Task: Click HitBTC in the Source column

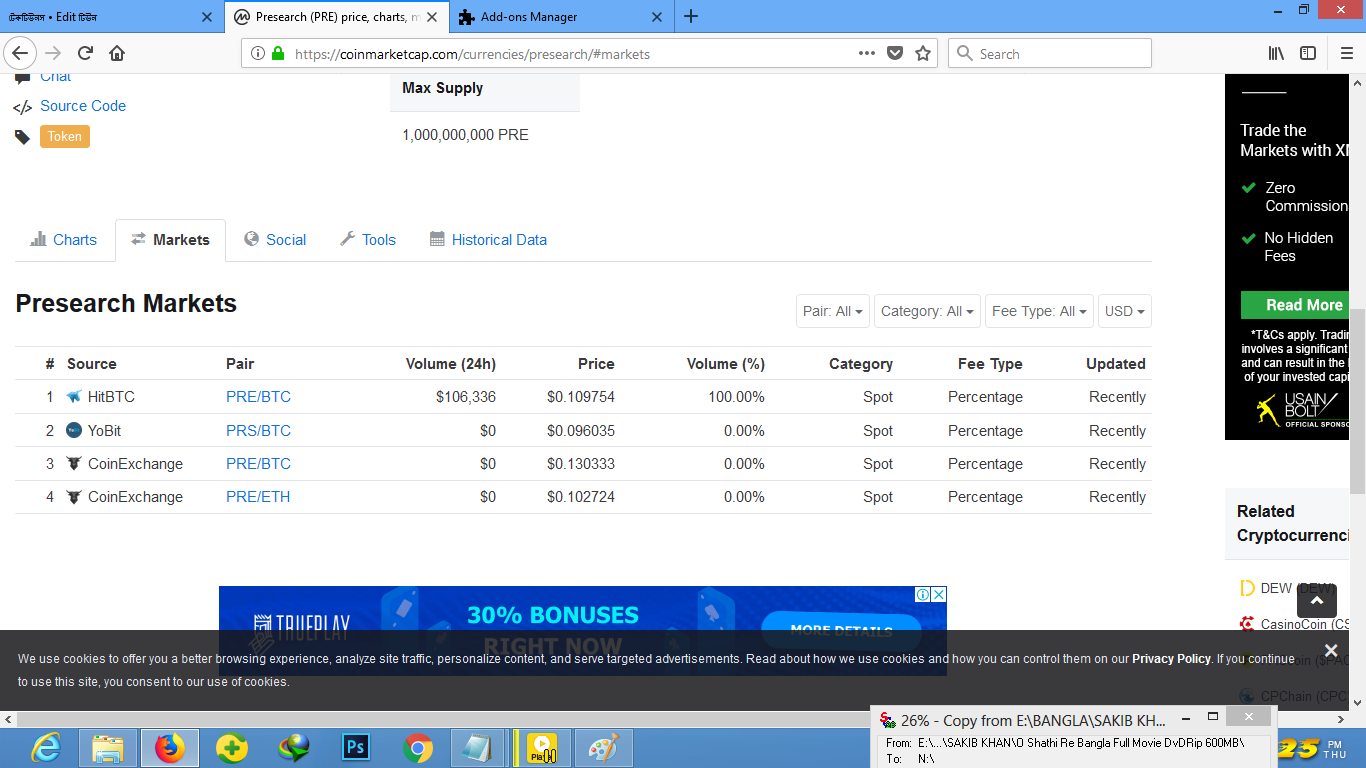Action: coord(111,397)
